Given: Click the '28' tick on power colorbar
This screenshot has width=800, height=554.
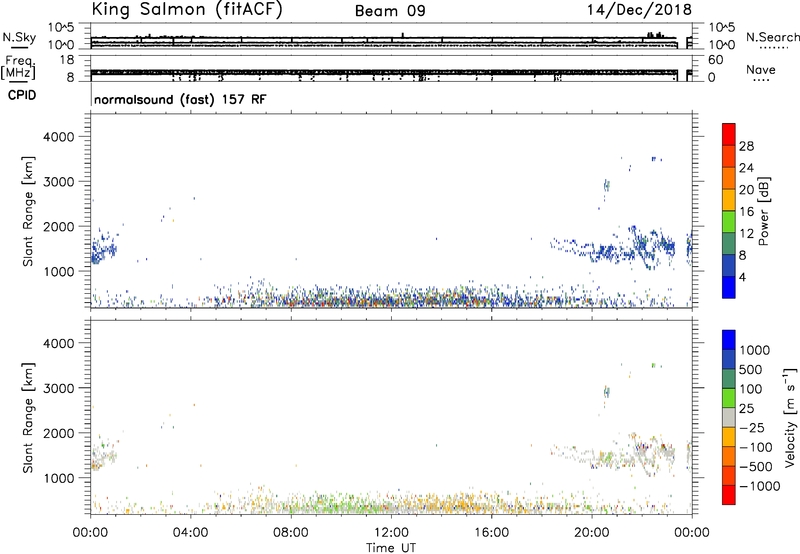Looking at the screenshot, I should click(746, 146).
